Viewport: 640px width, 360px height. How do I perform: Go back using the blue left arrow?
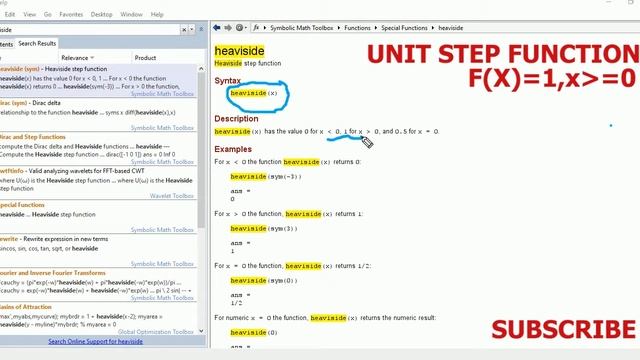(x=216, y=28)
